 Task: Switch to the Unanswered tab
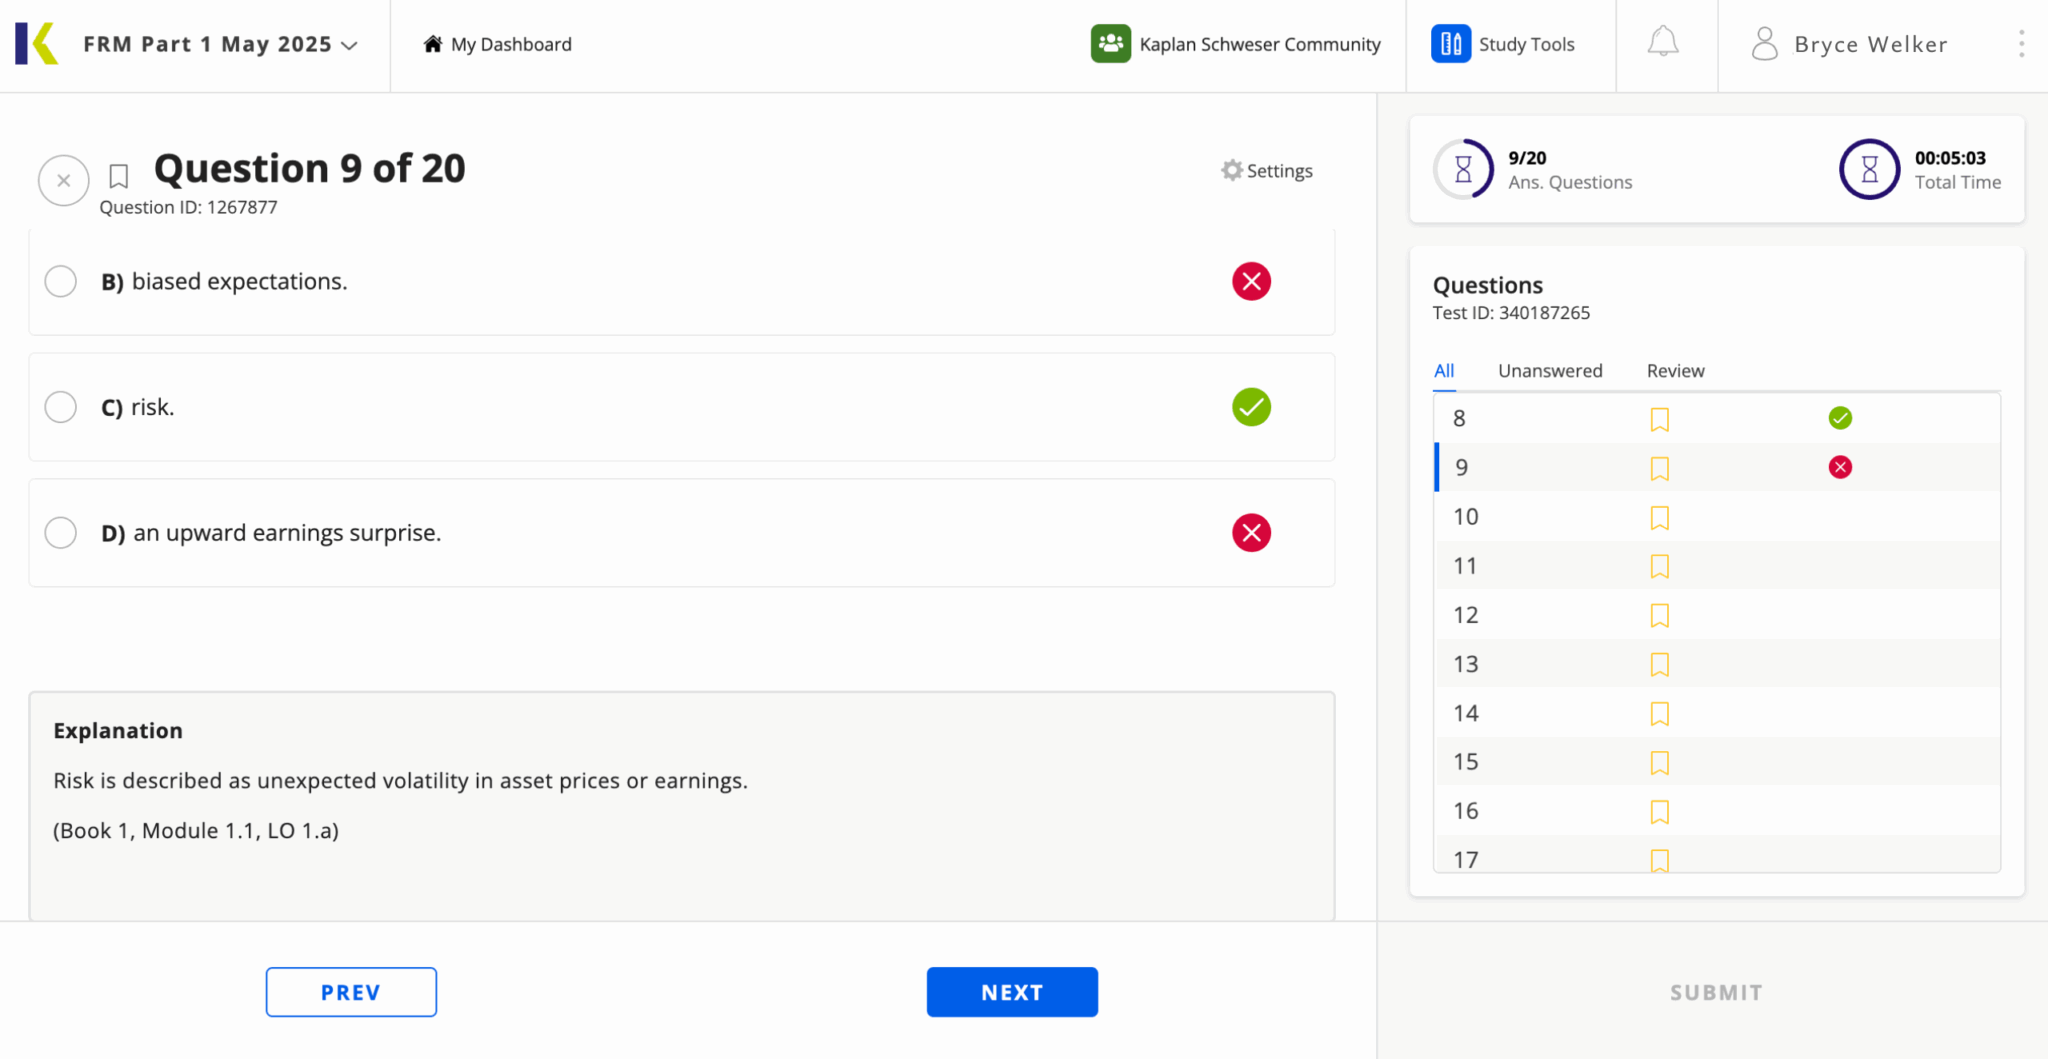pyautogui.click(x=1549, y=371)
